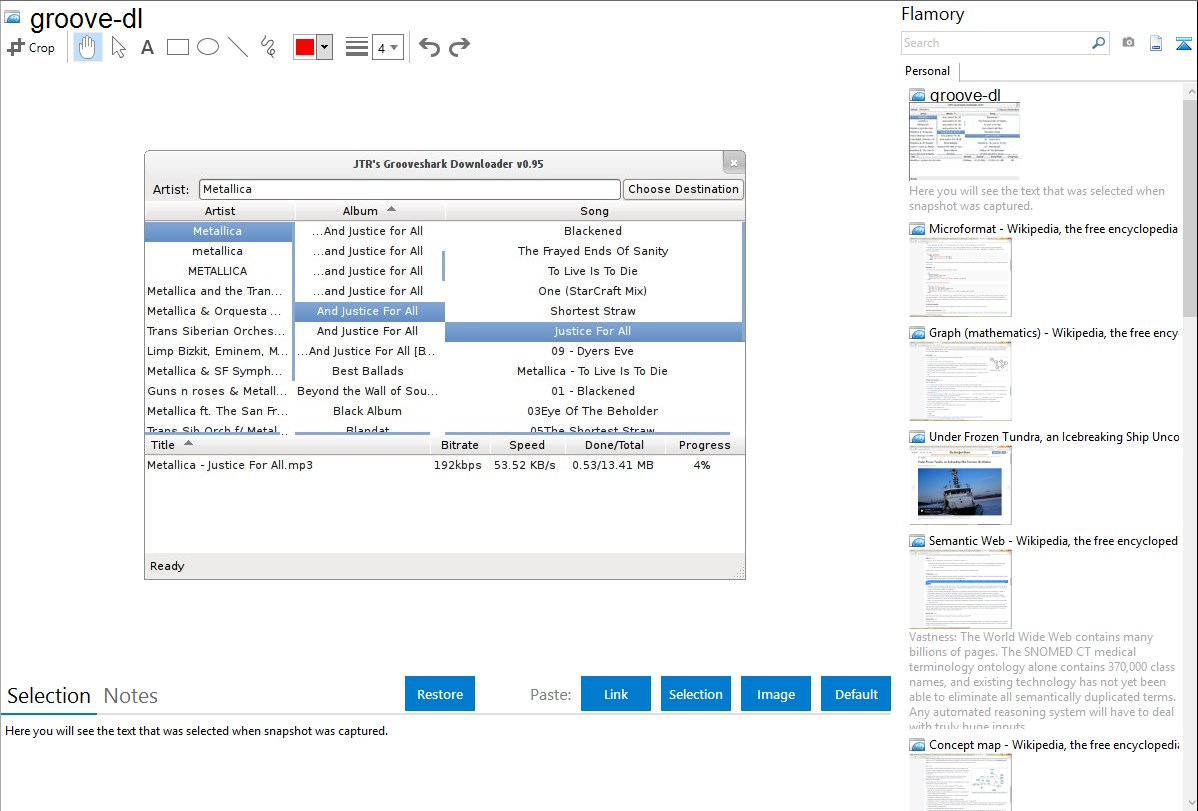This screenshot has width=1198, height=811.
Task: Open the groove-dl snapshot thumbnail
Action: [x=964, y=141]
